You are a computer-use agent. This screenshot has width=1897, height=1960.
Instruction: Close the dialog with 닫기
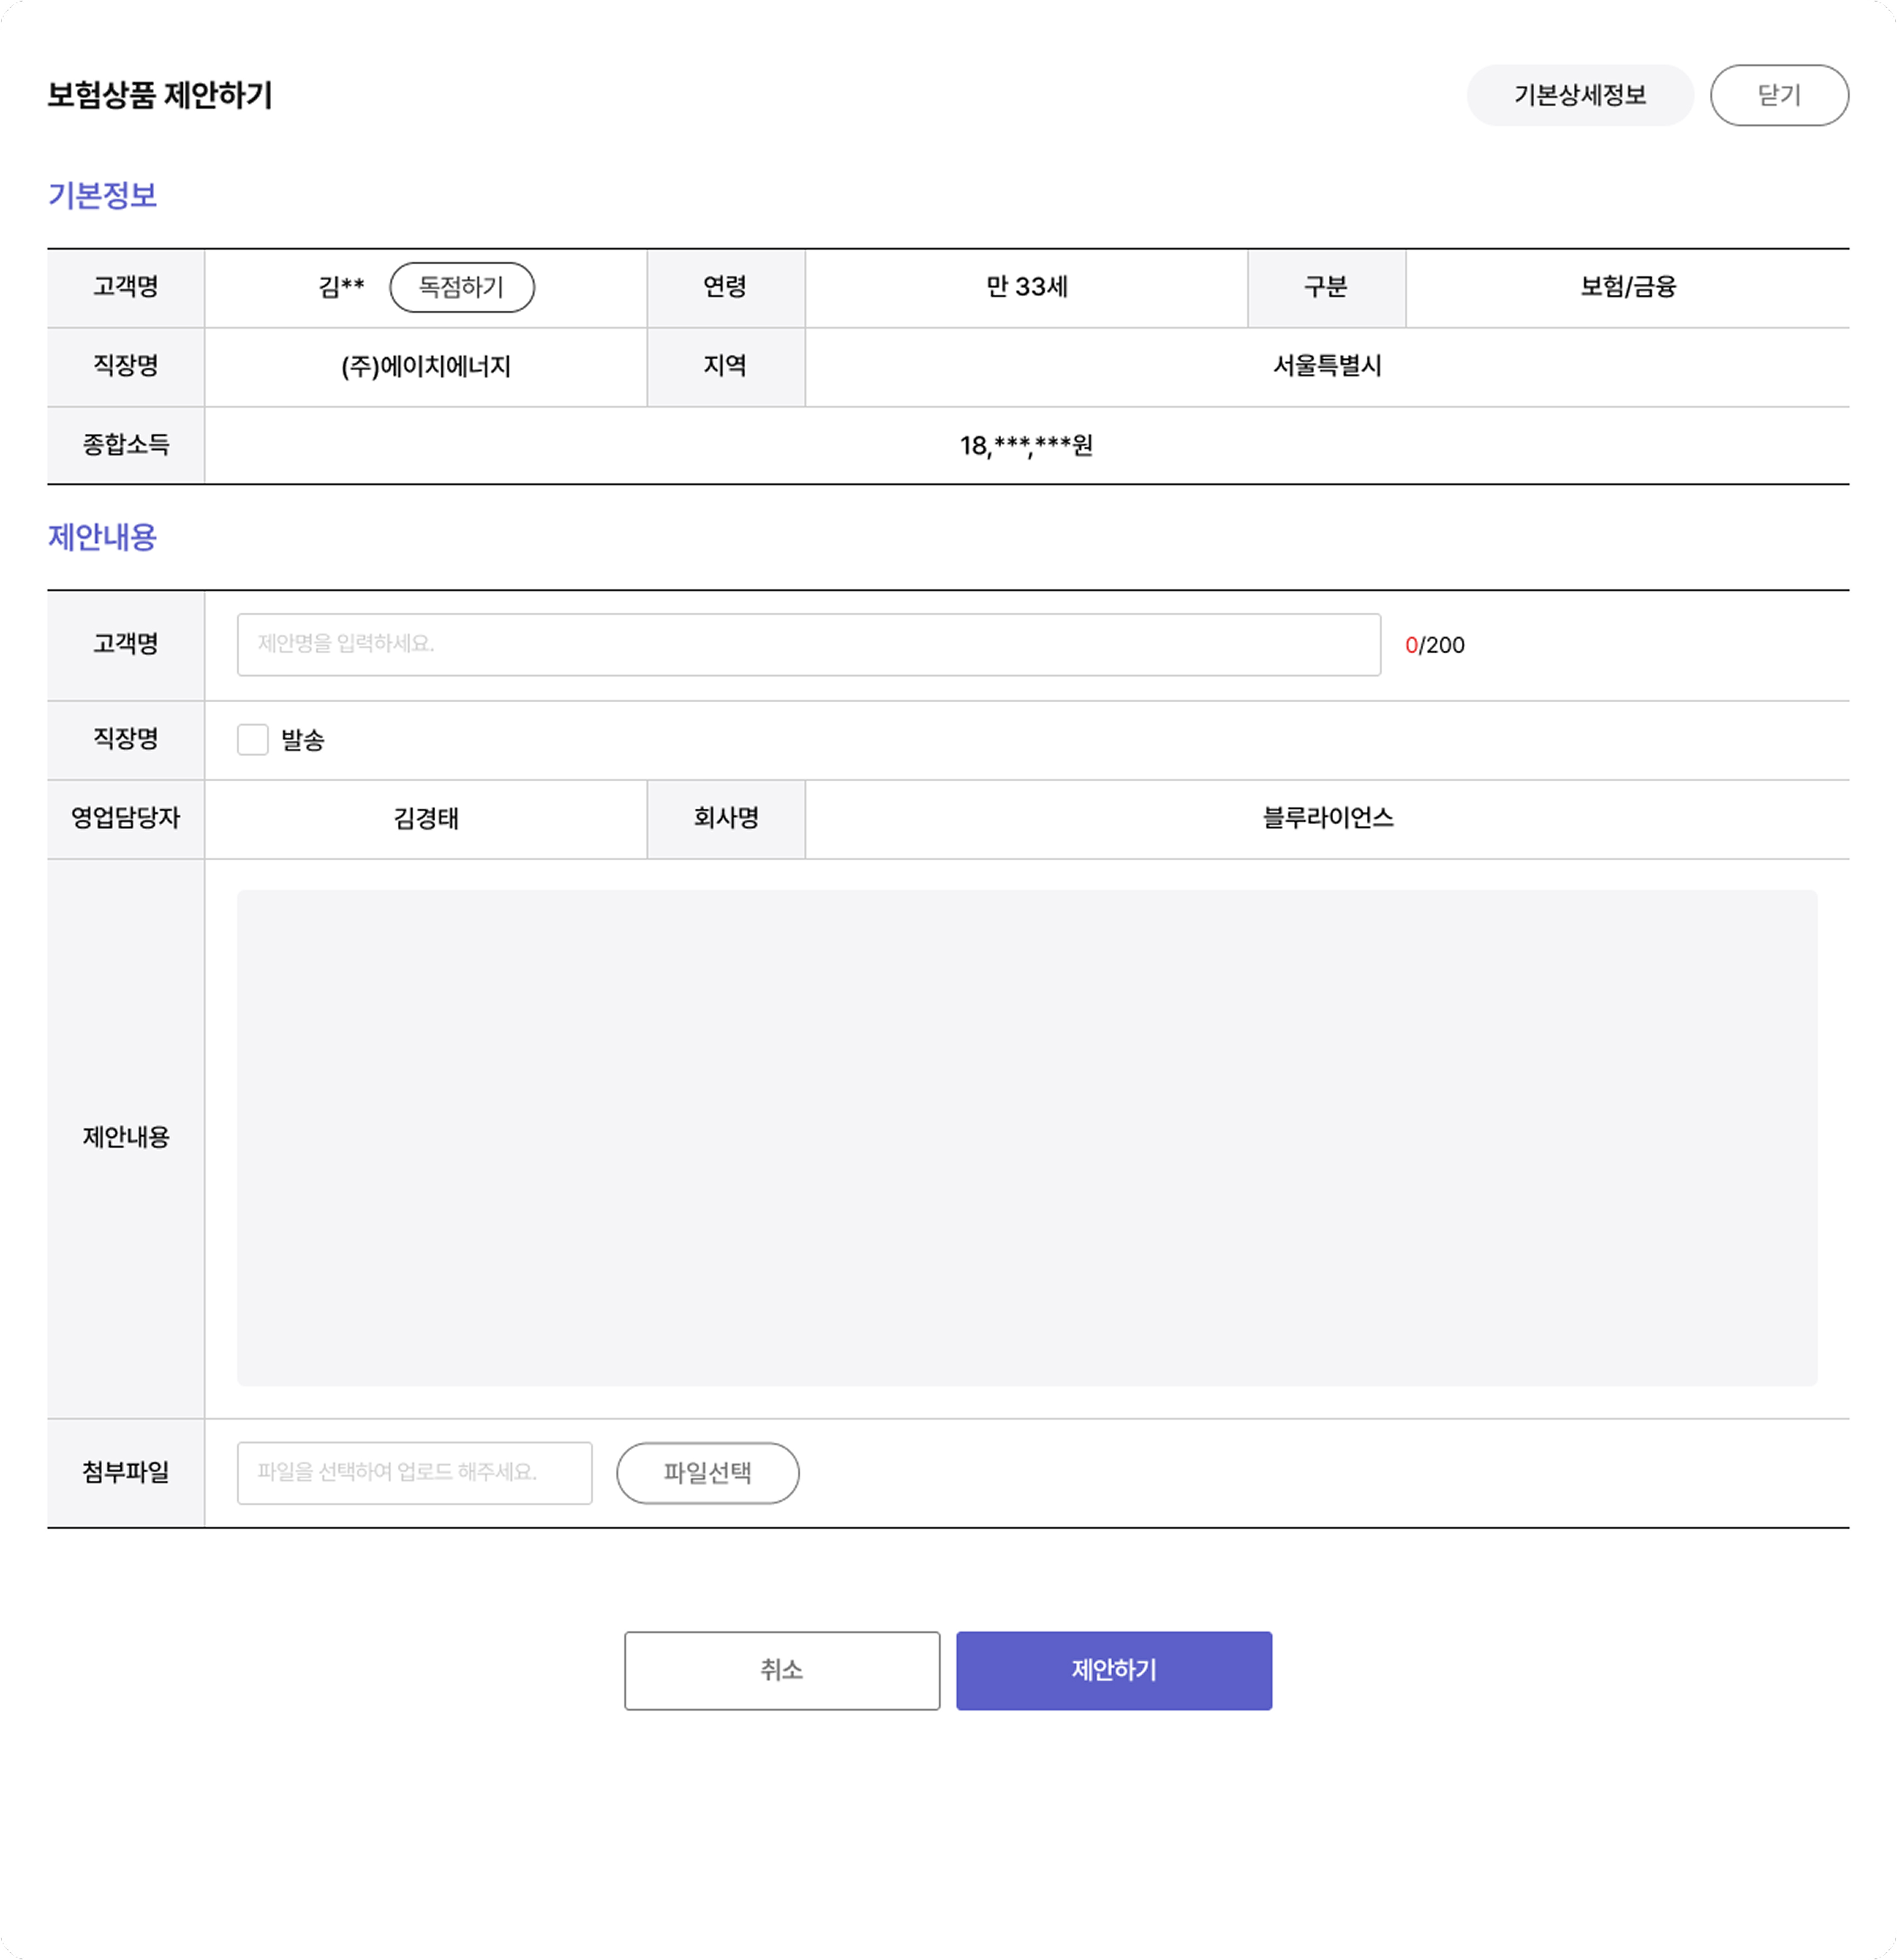[x=1778, y=95]
